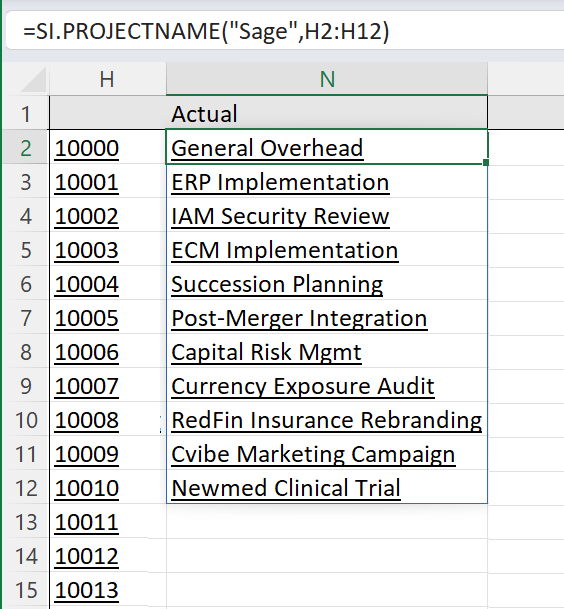Click the fill handle of cell N2
This screenshot has width=564, height=609.
[486, 162]
